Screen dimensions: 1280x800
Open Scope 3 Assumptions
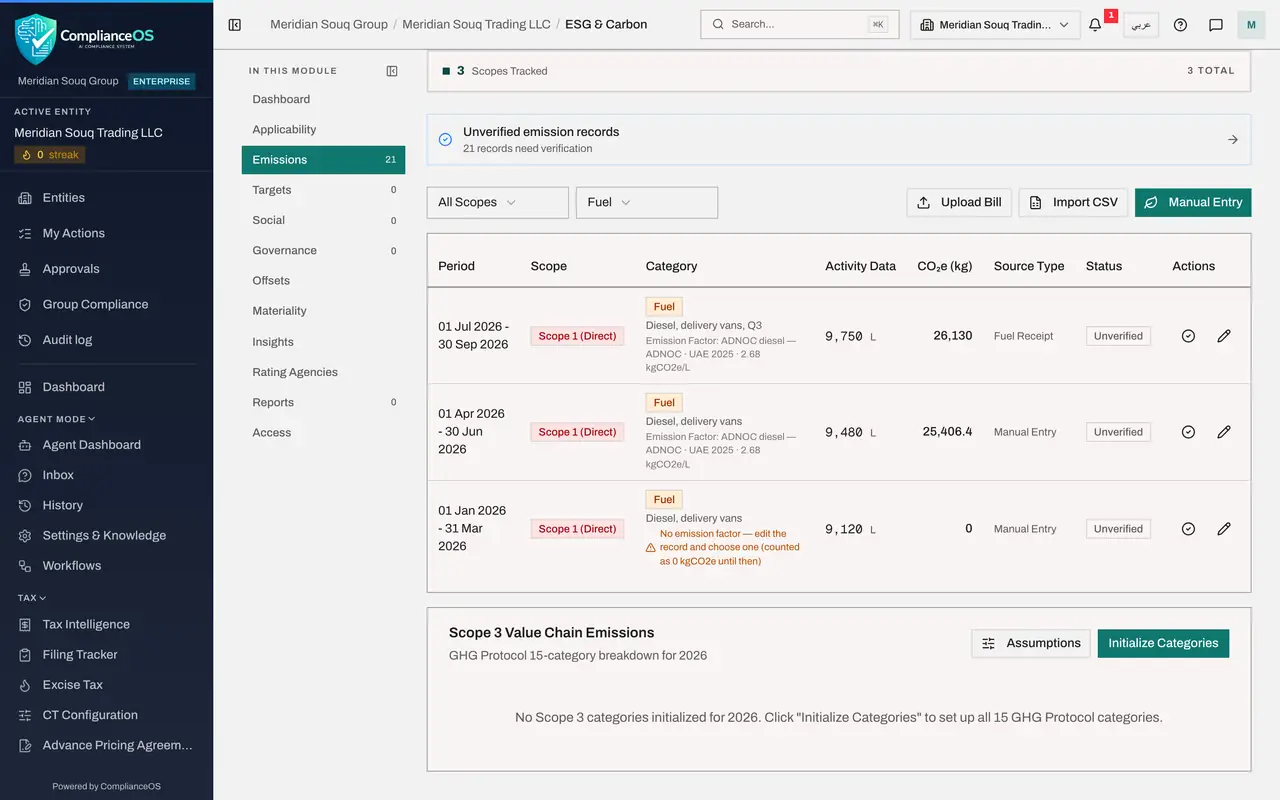coord(1031,643)
